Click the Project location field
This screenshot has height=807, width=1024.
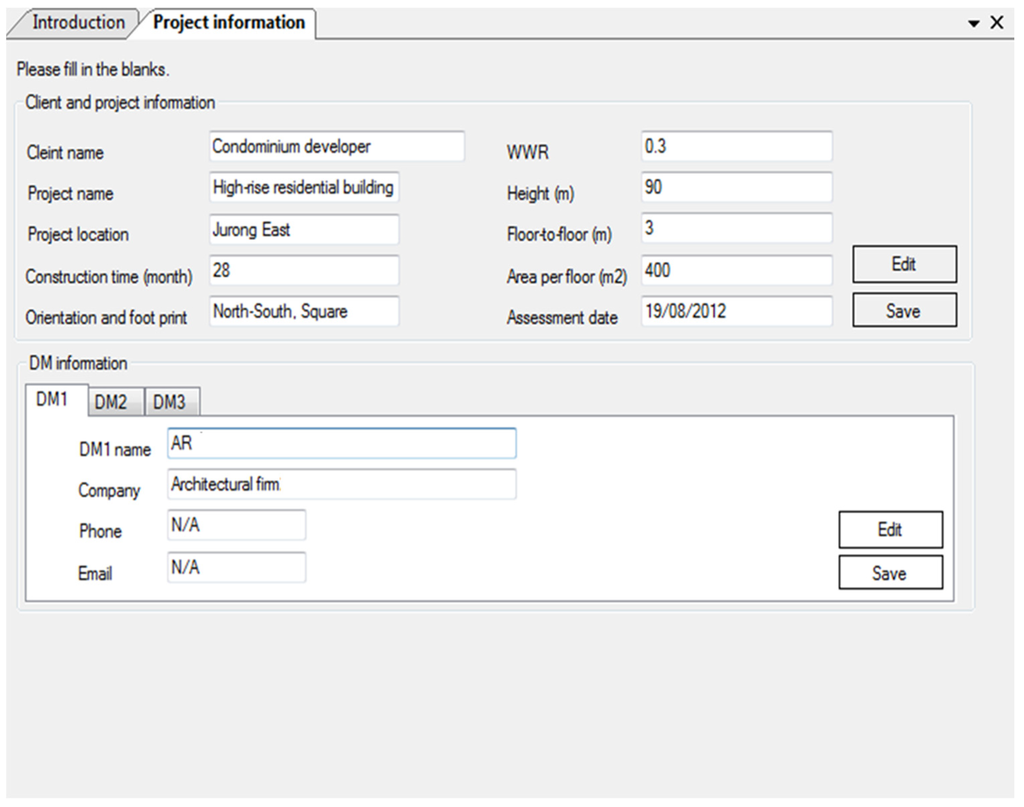click(304, 229)
